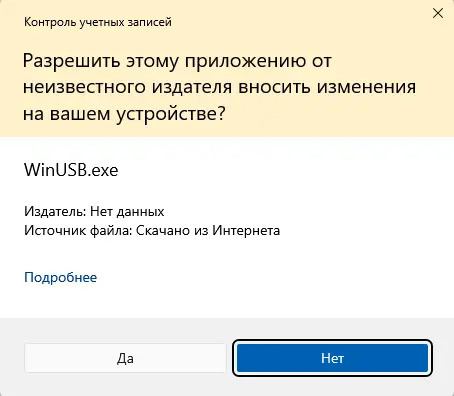Click the Нет данных publisher value
This screenshot has height=396, width=454.
pyautogui.click(x=127, y=211)
